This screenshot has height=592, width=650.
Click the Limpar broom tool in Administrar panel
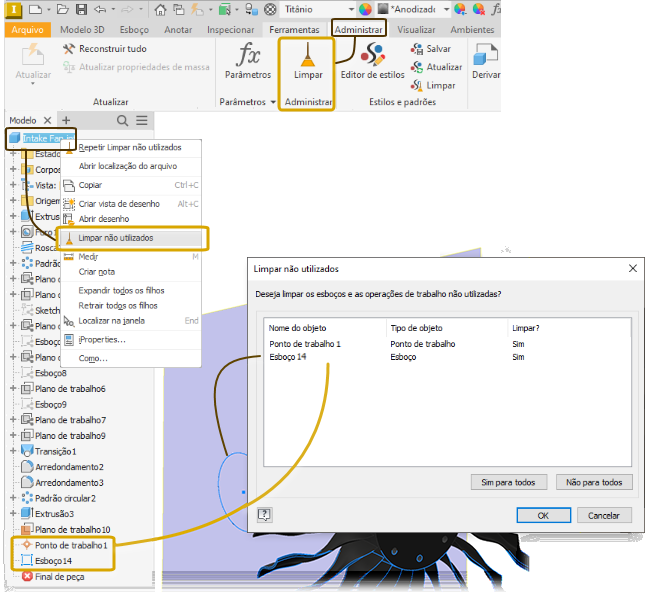(x=308, y=60)
